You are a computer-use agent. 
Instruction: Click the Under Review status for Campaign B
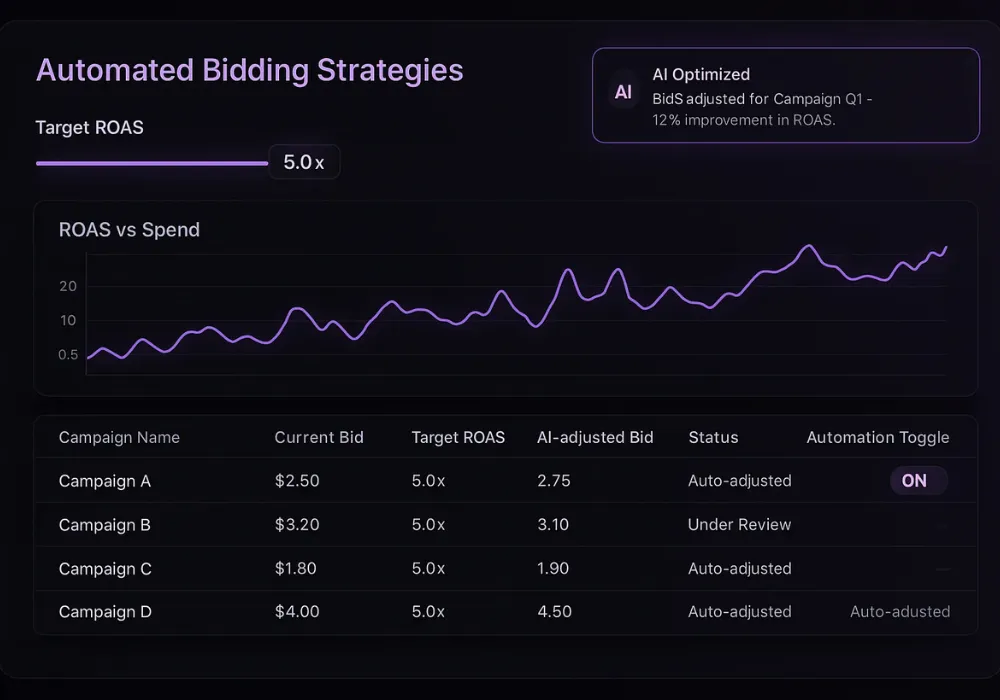(739, 525)
